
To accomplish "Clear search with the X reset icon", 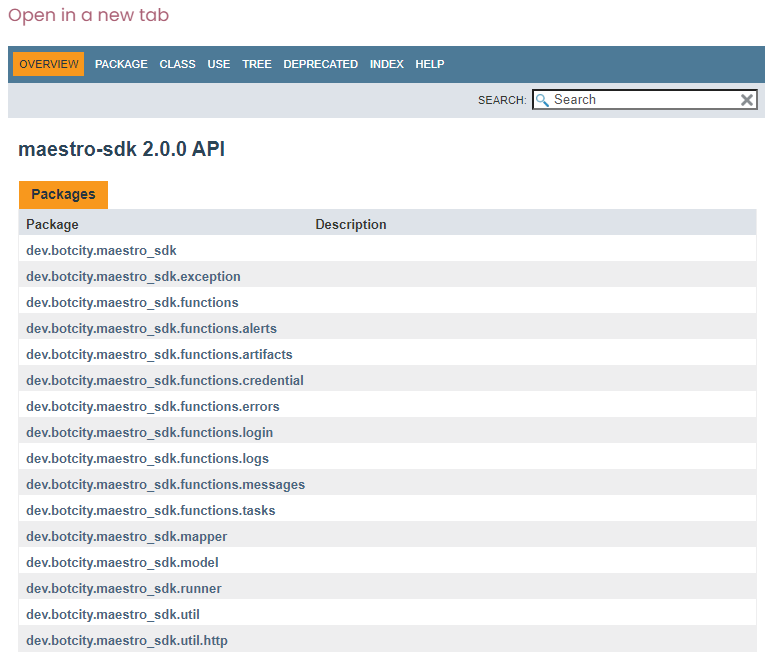I will pos(746,100).
